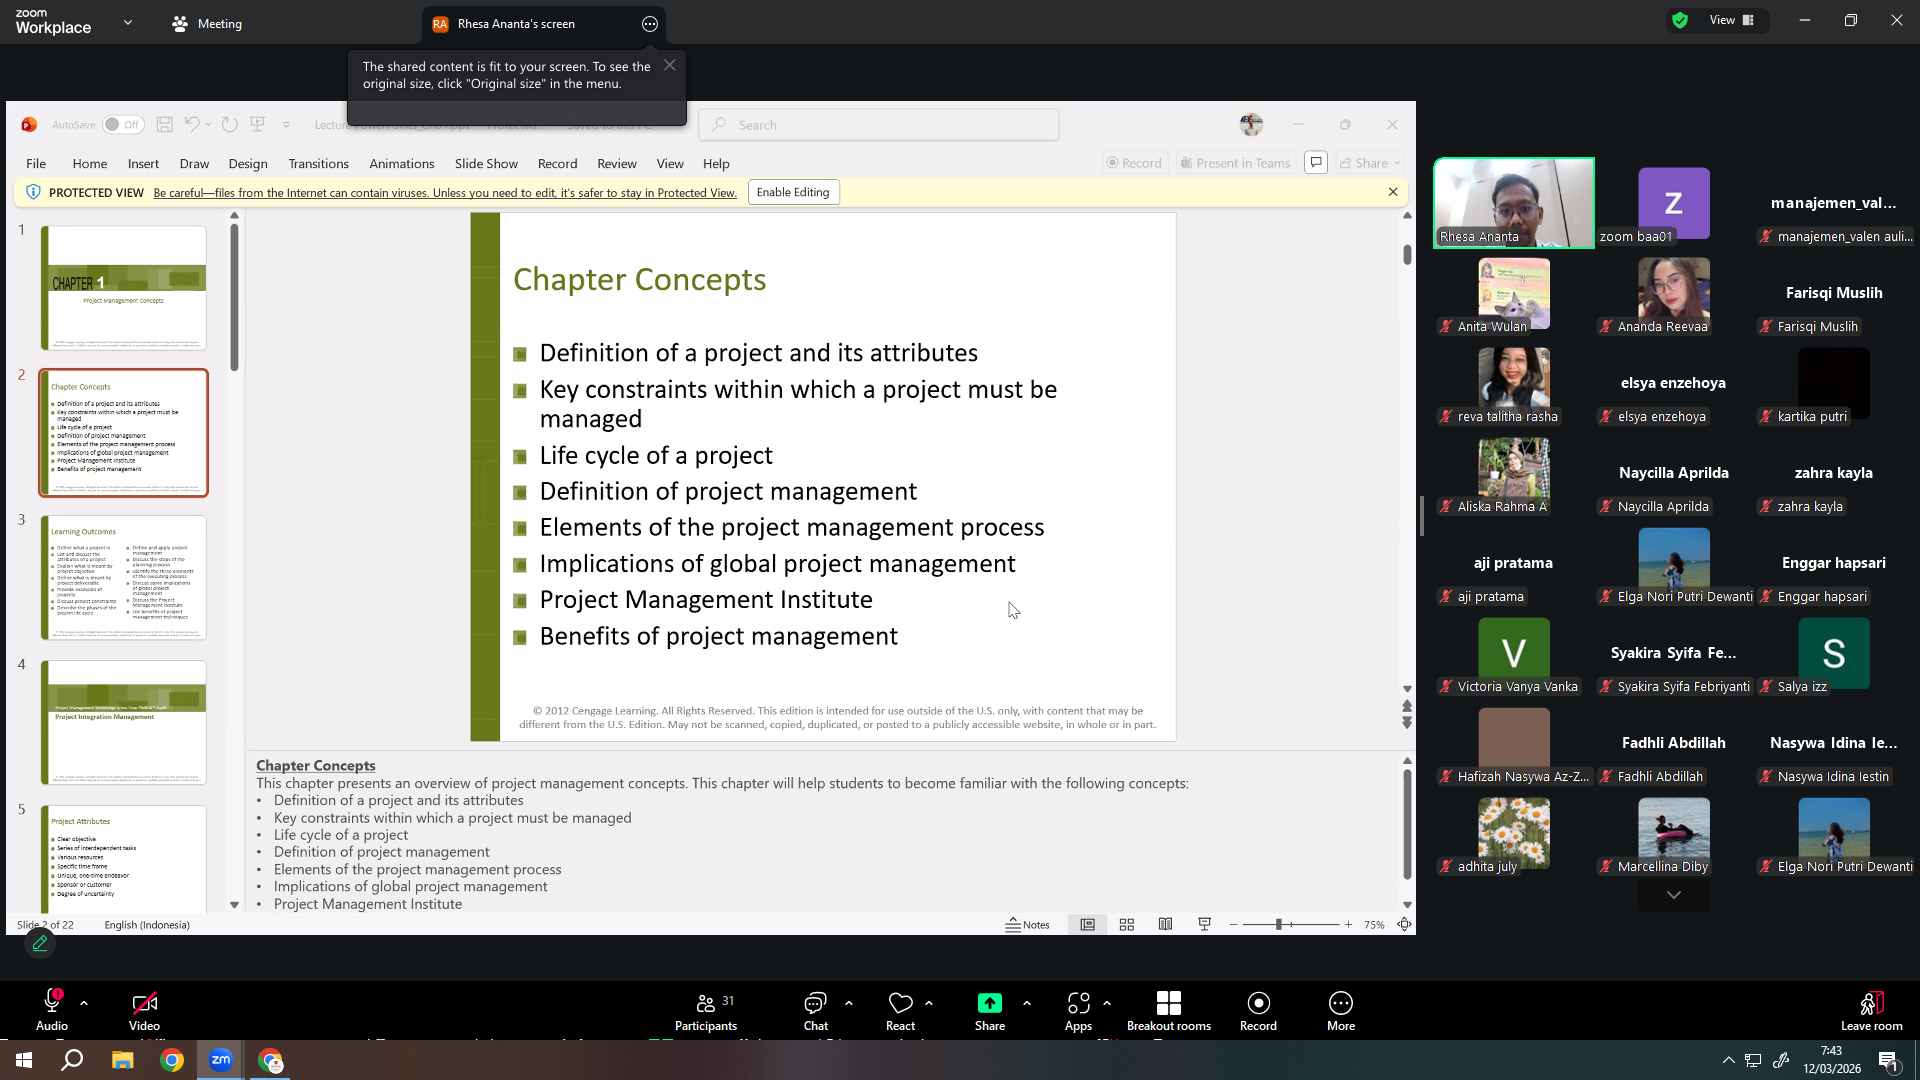Open the Slide Show ribbon tab
The height and width of the screenshot is (1080, 1920).
pyautogui.click(x=486, y=163)
